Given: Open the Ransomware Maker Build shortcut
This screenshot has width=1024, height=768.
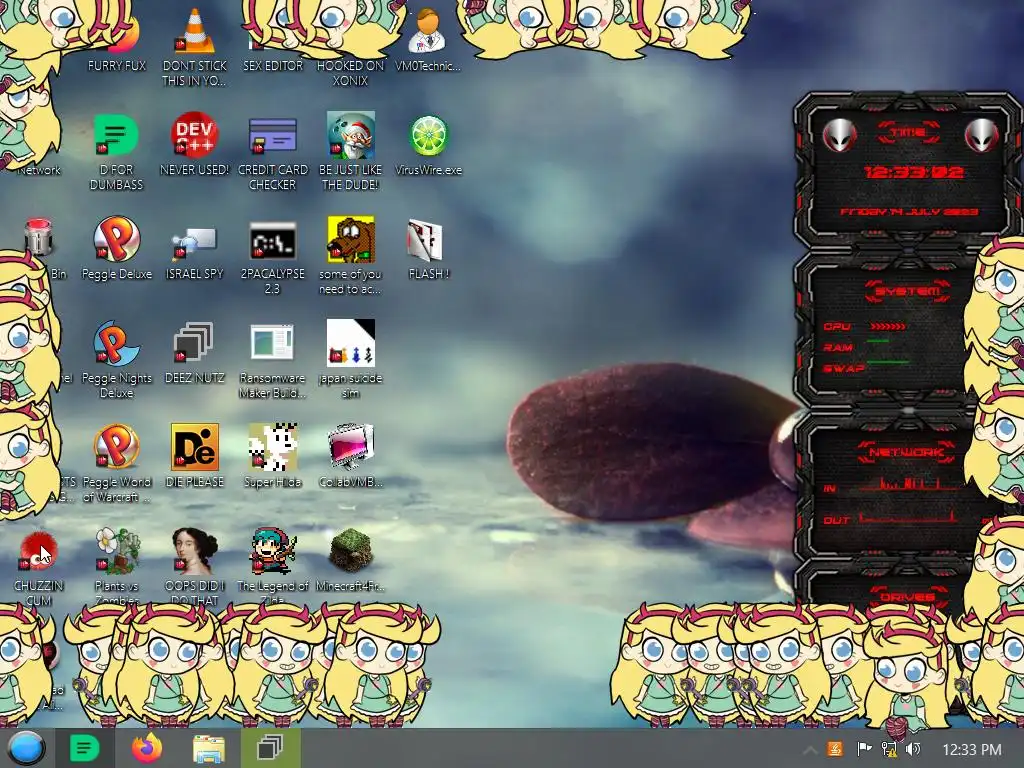Looking at the screenshot, I should (272, 342).
